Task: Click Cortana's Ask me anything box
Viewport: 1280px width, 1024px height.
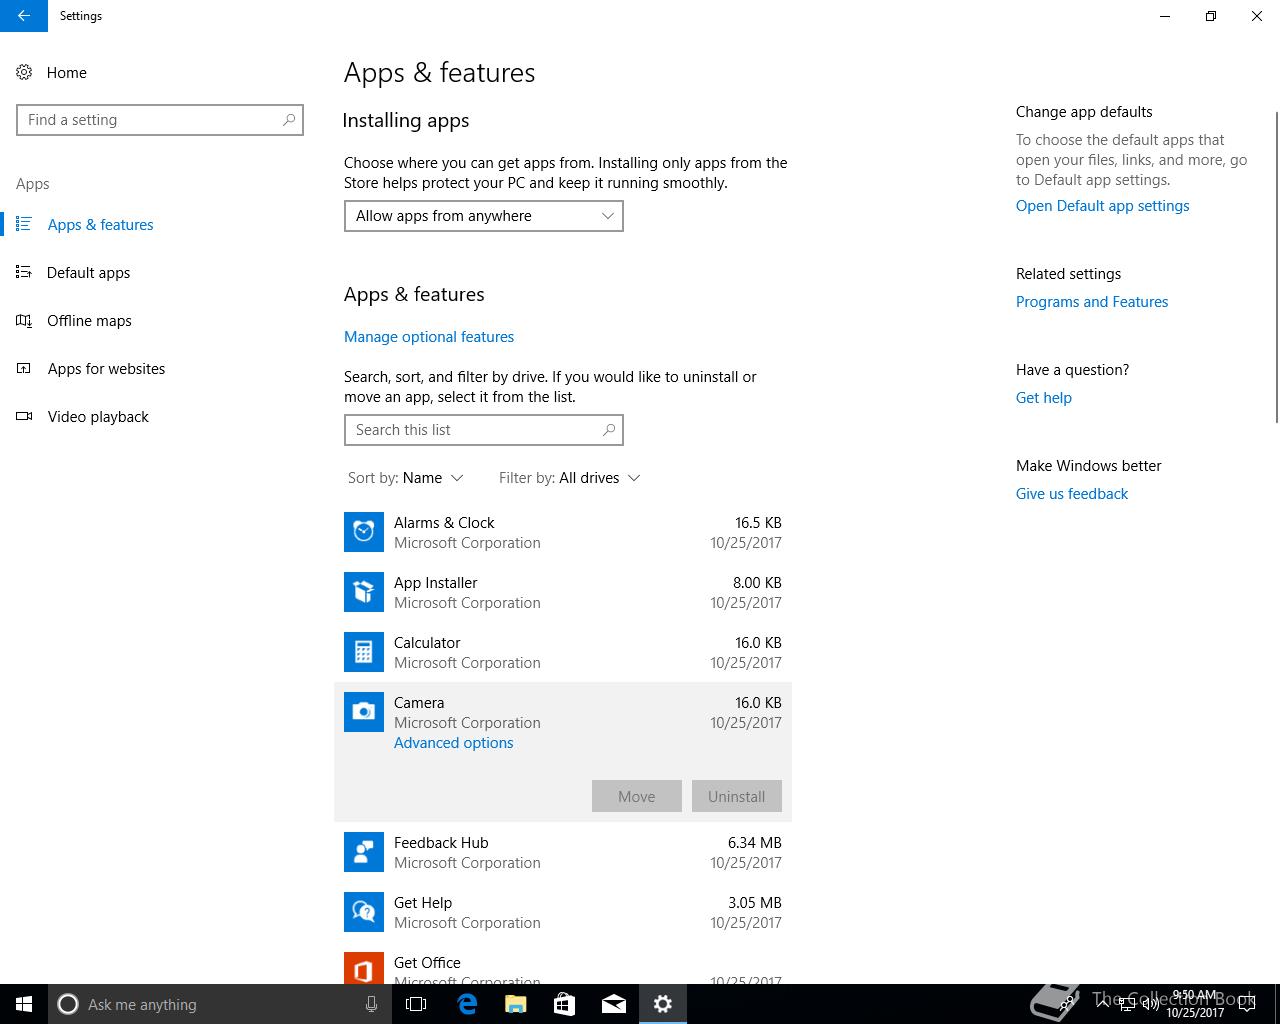Action: (x=218, y=1004)
